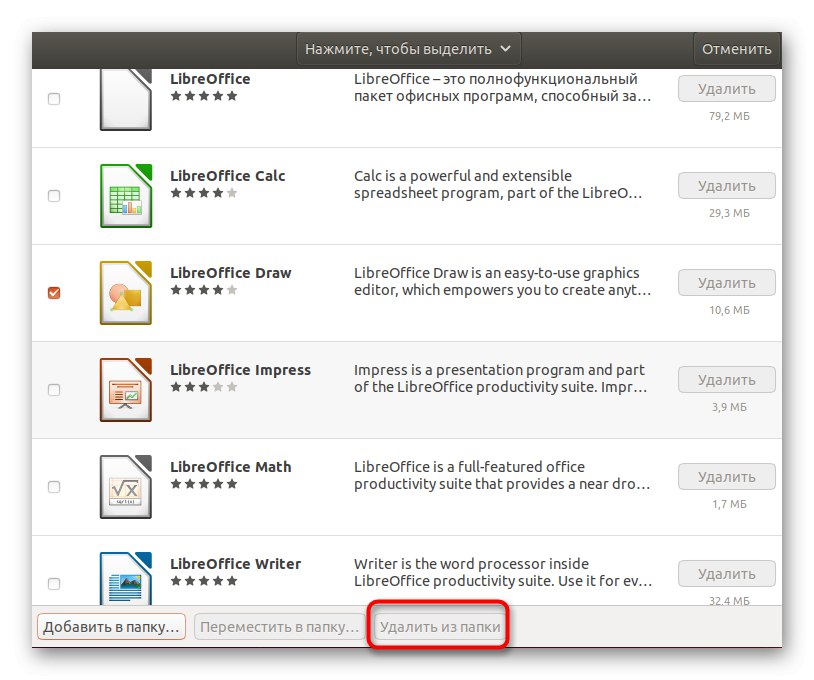Click the 'LibreOffice Math' title
The height and width of the screenshot is (680, 814).
point(231,467)
